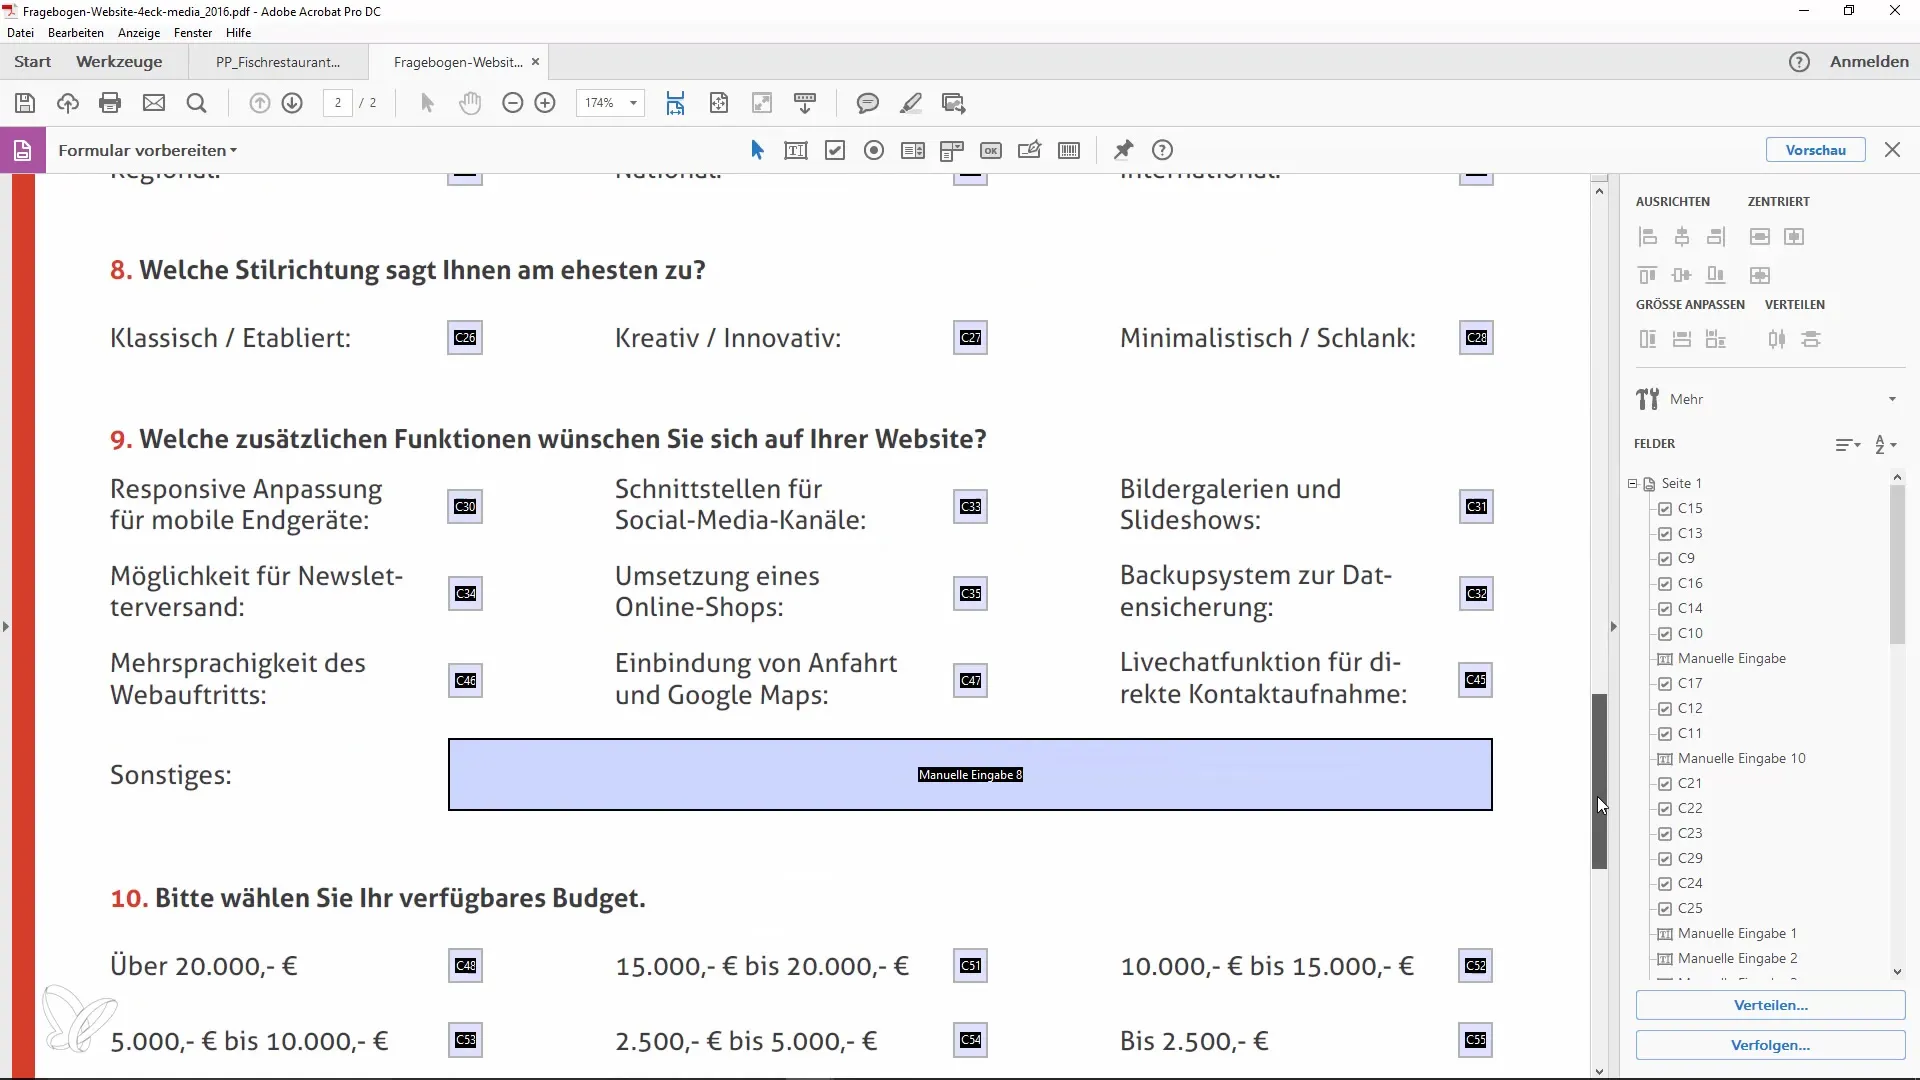Open form help question mark icon
This screenshot has width=1920, height=1080.
pyautogui.click(x=1162, y=150)
